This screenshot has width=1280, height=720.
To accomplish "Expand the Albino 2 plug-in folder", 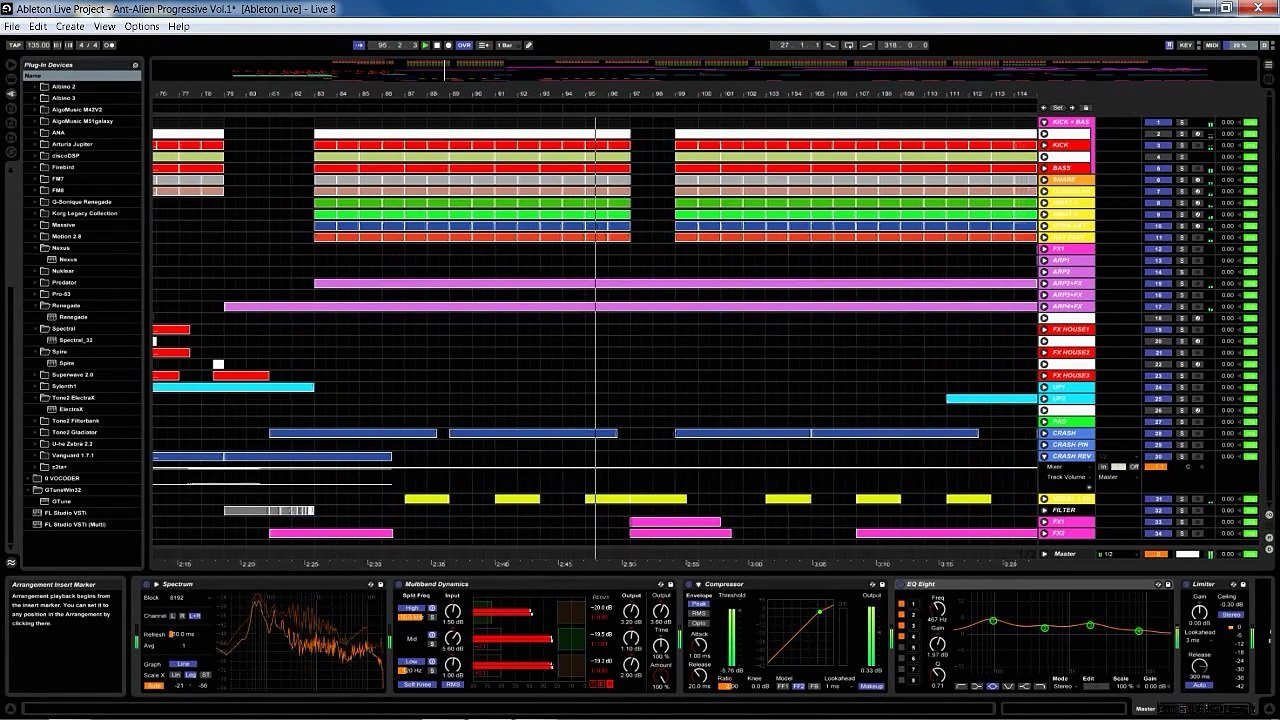I will (x=34, y=87).
